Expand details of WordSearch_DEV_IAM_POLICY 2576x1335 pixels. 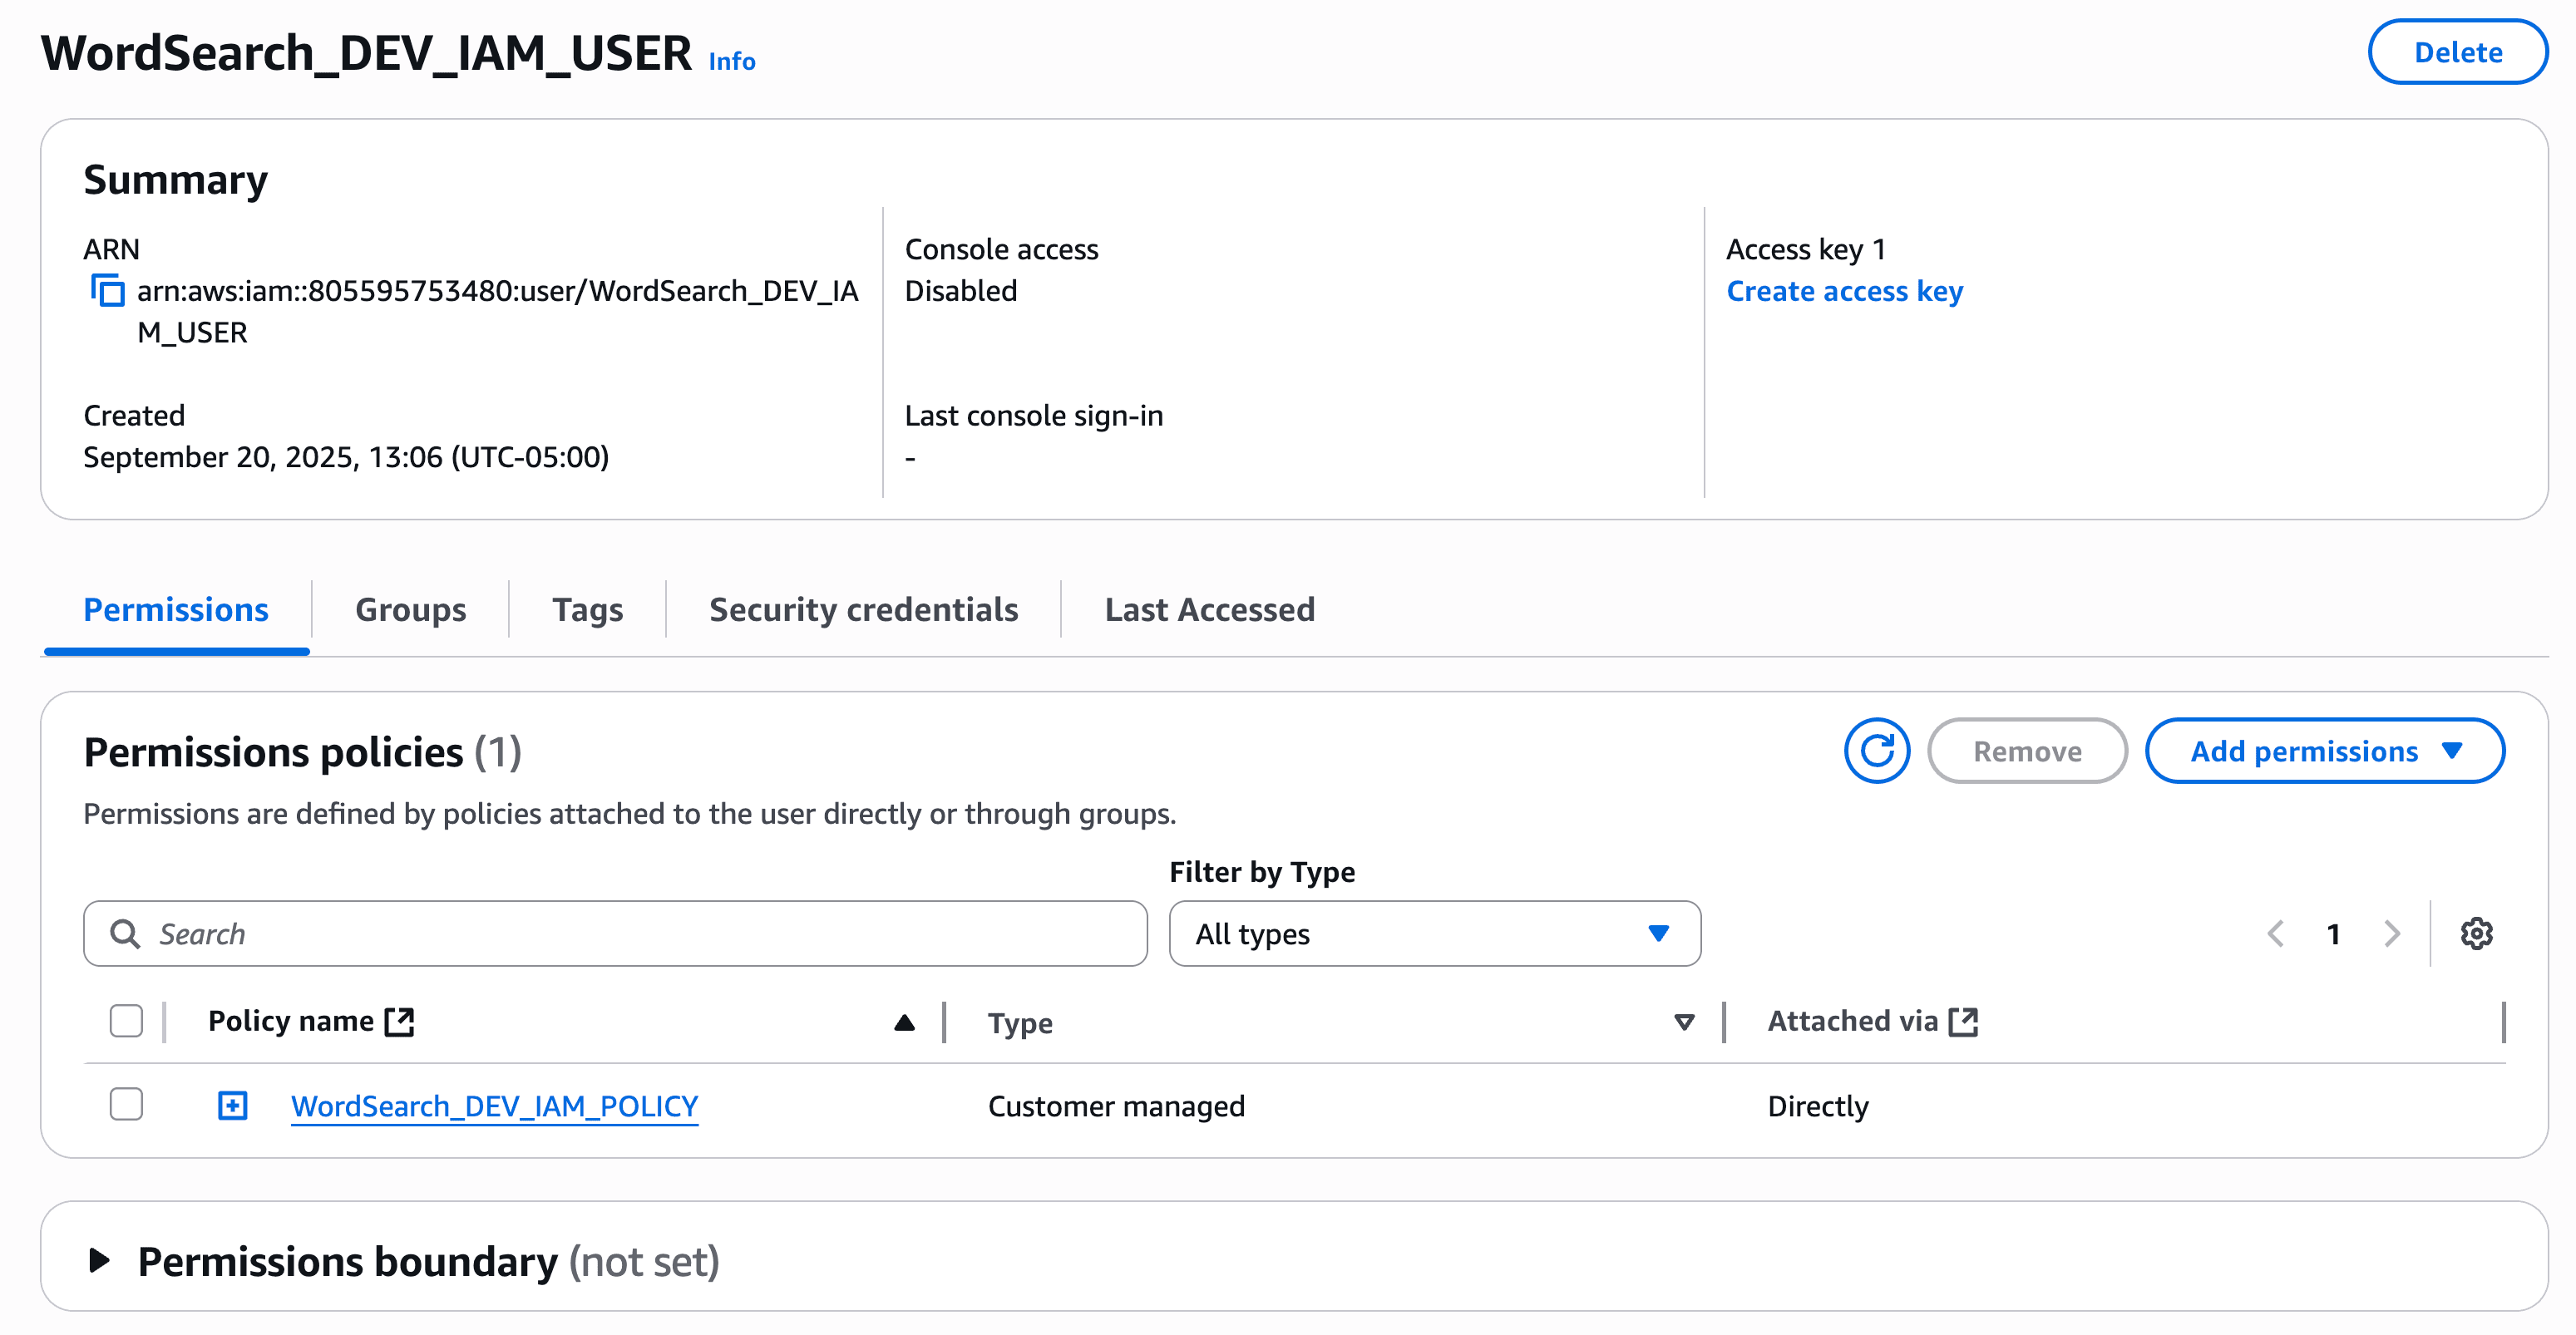click(232, 1105)
